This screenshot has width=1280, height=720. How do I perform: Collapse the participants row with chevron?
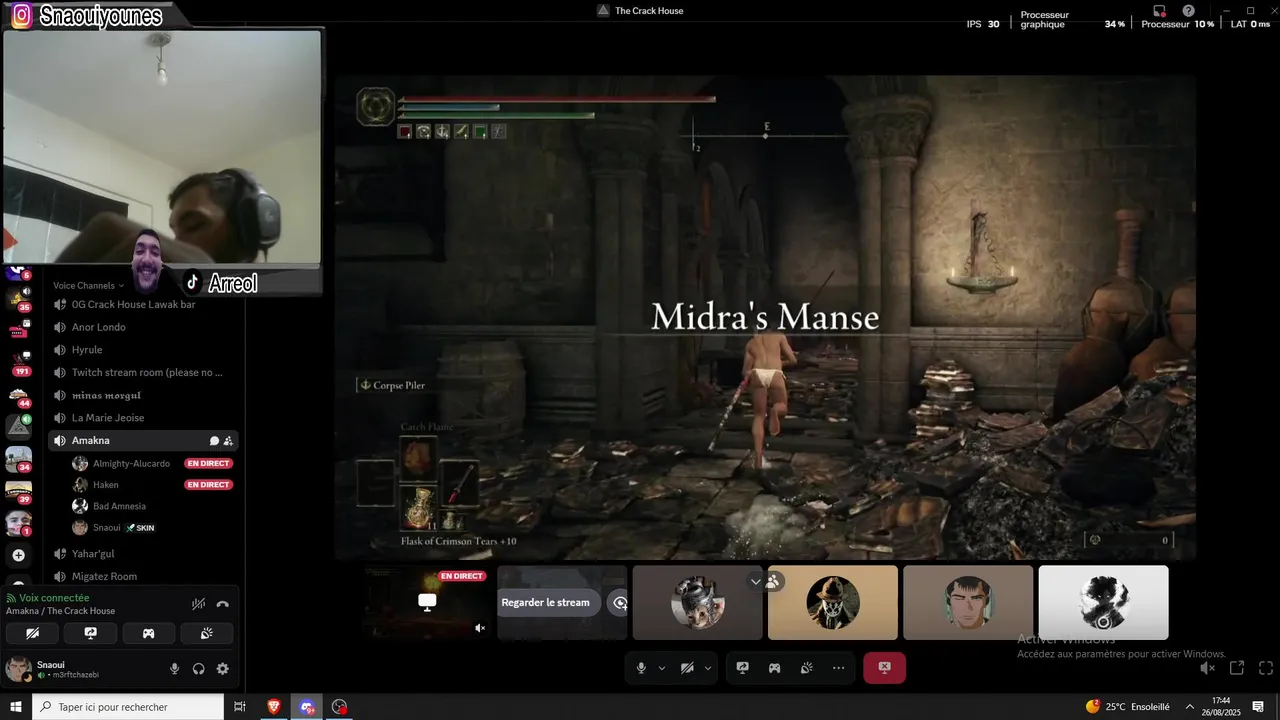click(x=756, y=581)
